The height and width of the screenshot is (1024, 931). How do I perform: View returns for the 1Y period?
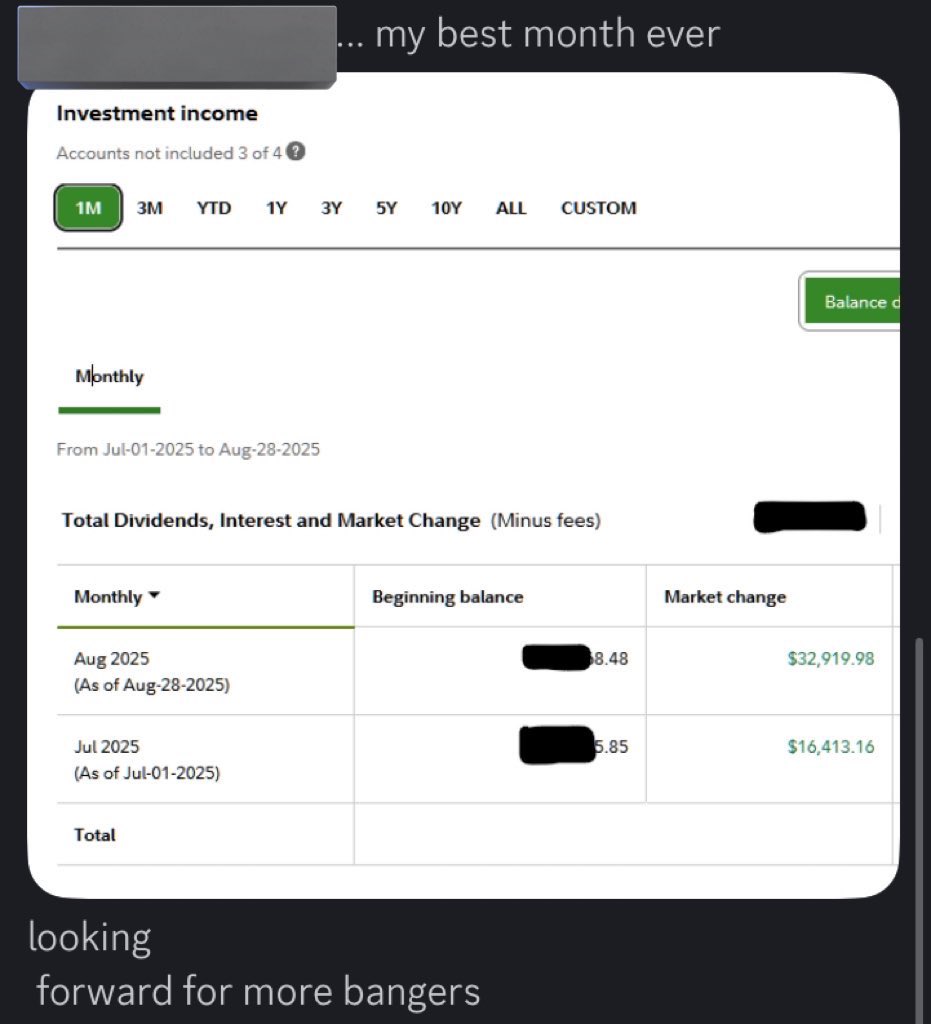pyautogui.click(x=276, y=207)
